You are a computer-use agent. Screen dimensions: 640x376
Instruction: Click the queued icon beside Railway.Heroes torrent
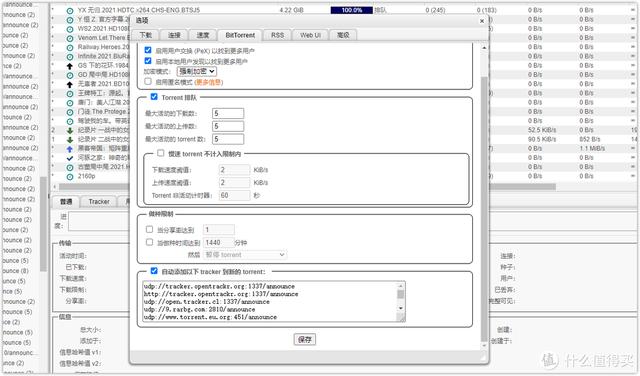coord(70,48)
